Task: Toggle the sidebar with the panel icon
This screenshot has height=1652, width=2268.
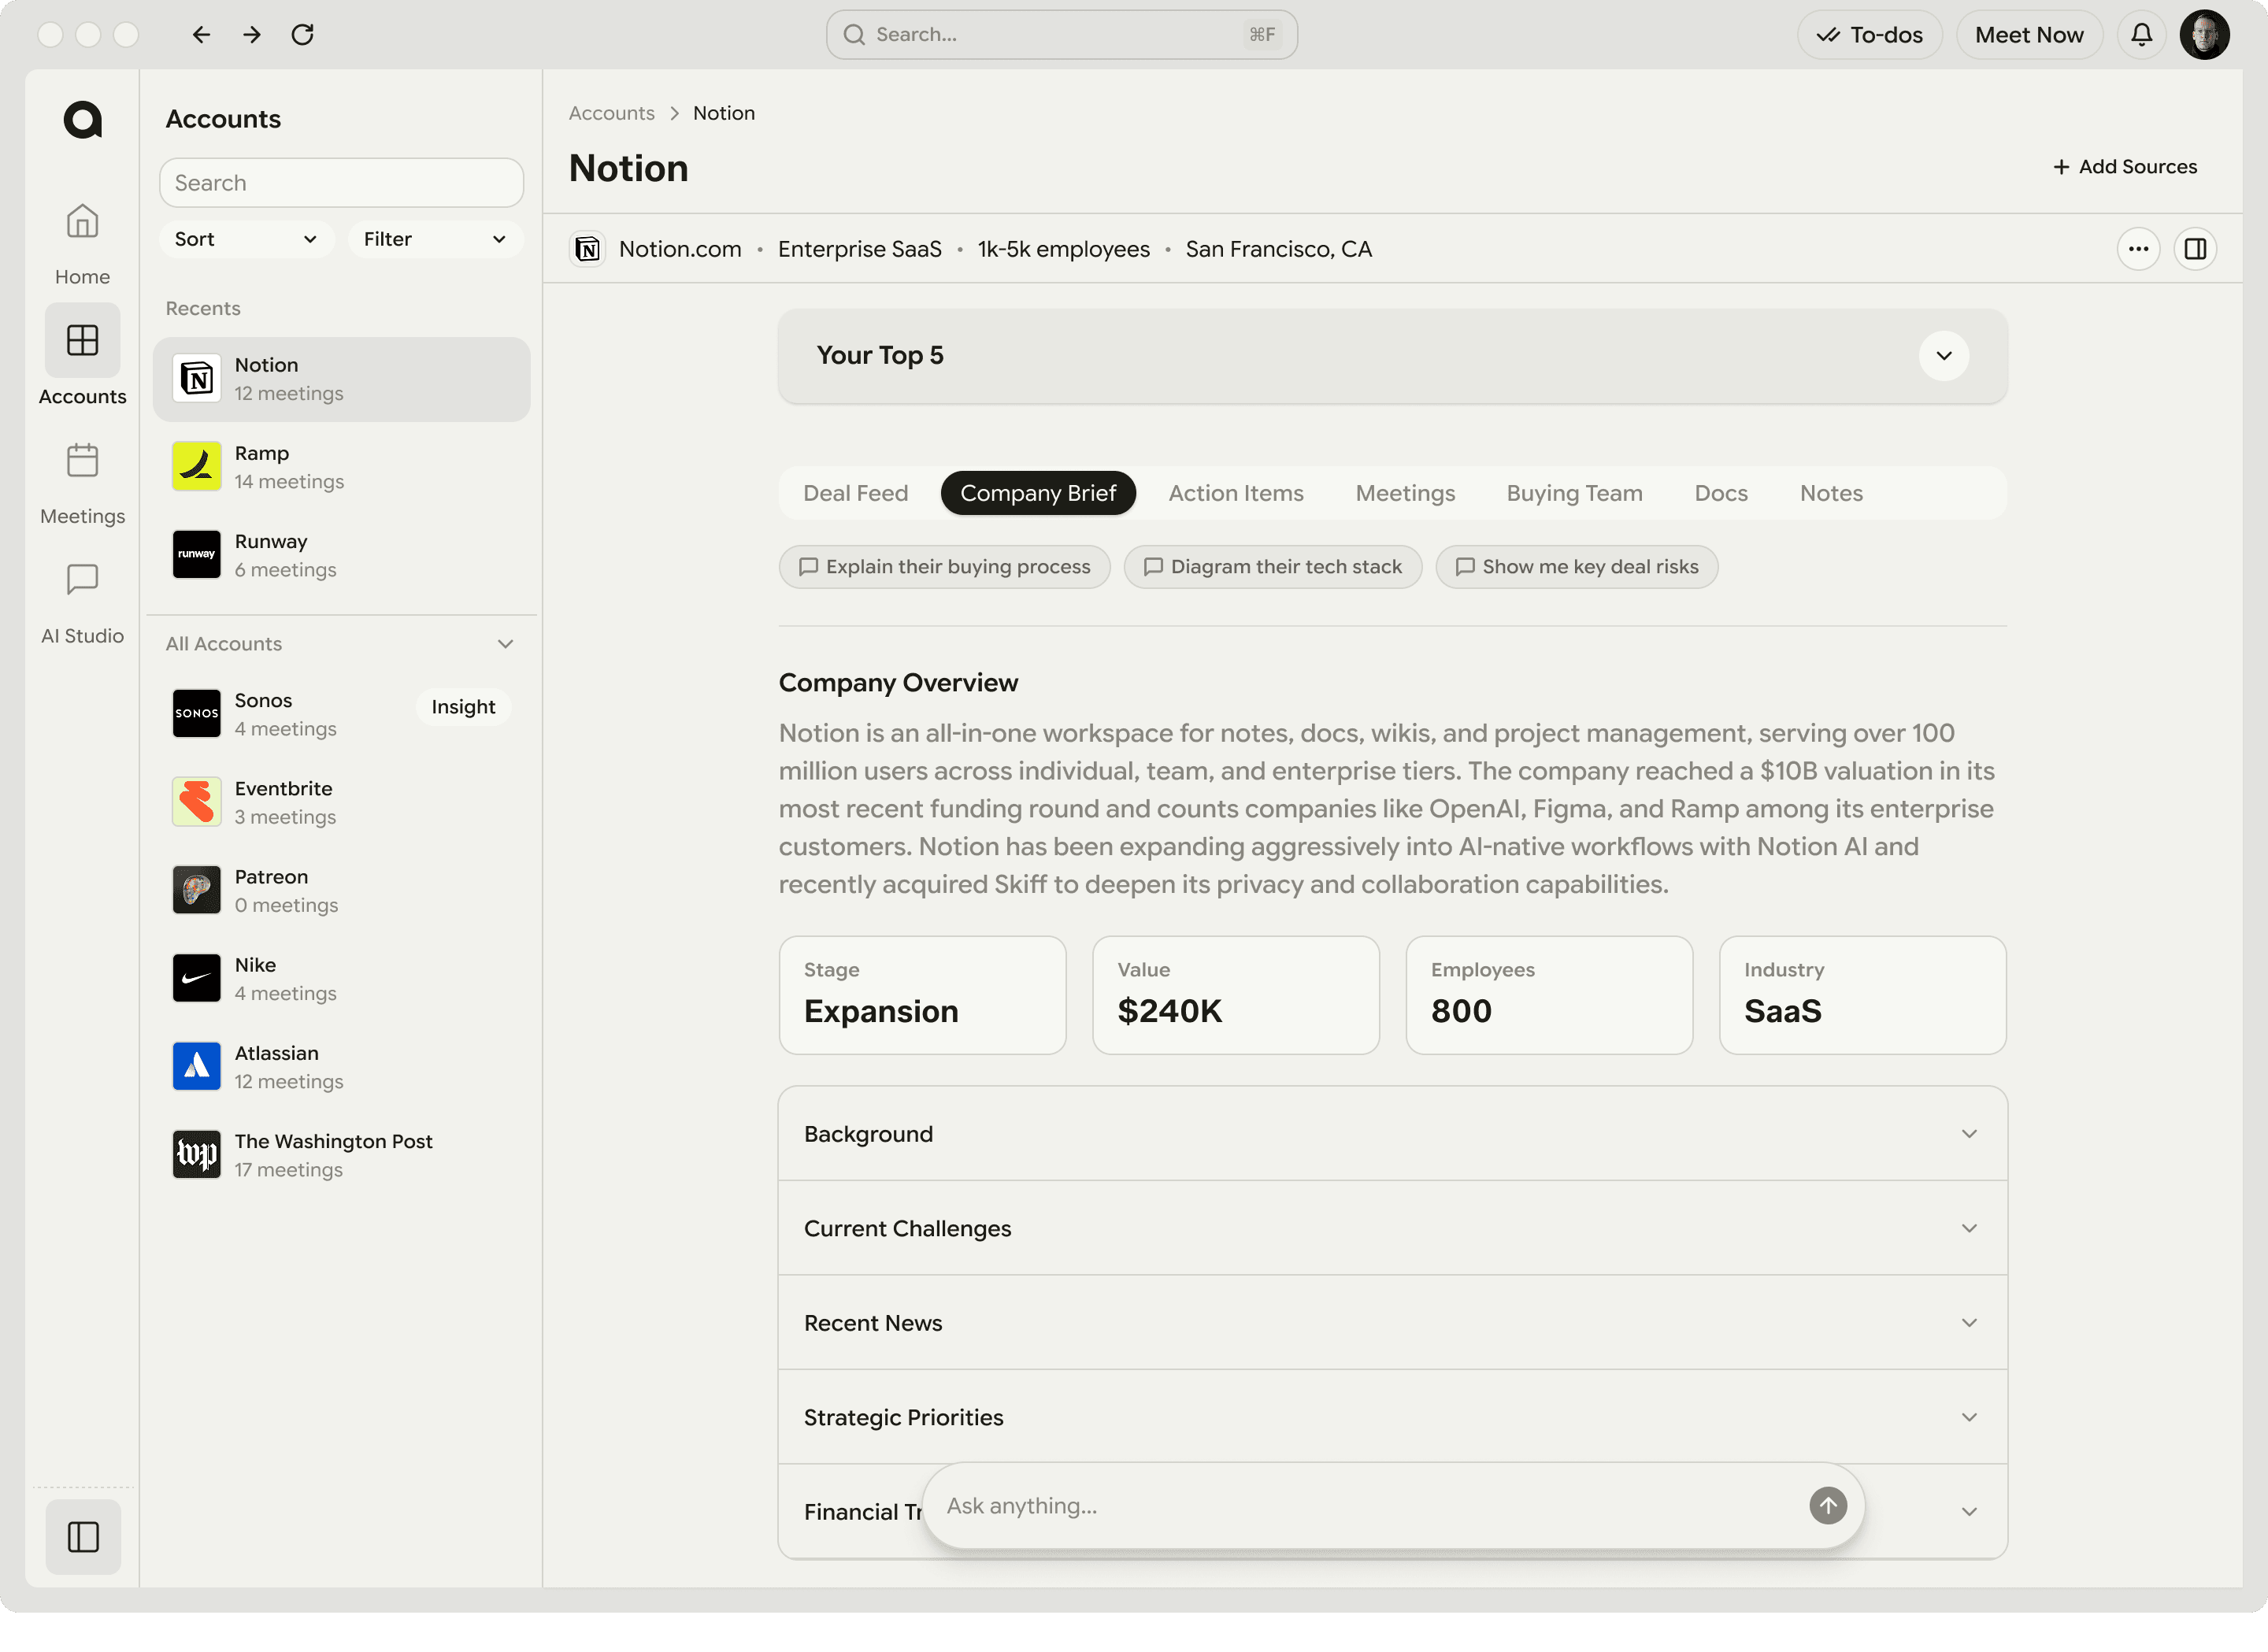Action: point(82,1537)
